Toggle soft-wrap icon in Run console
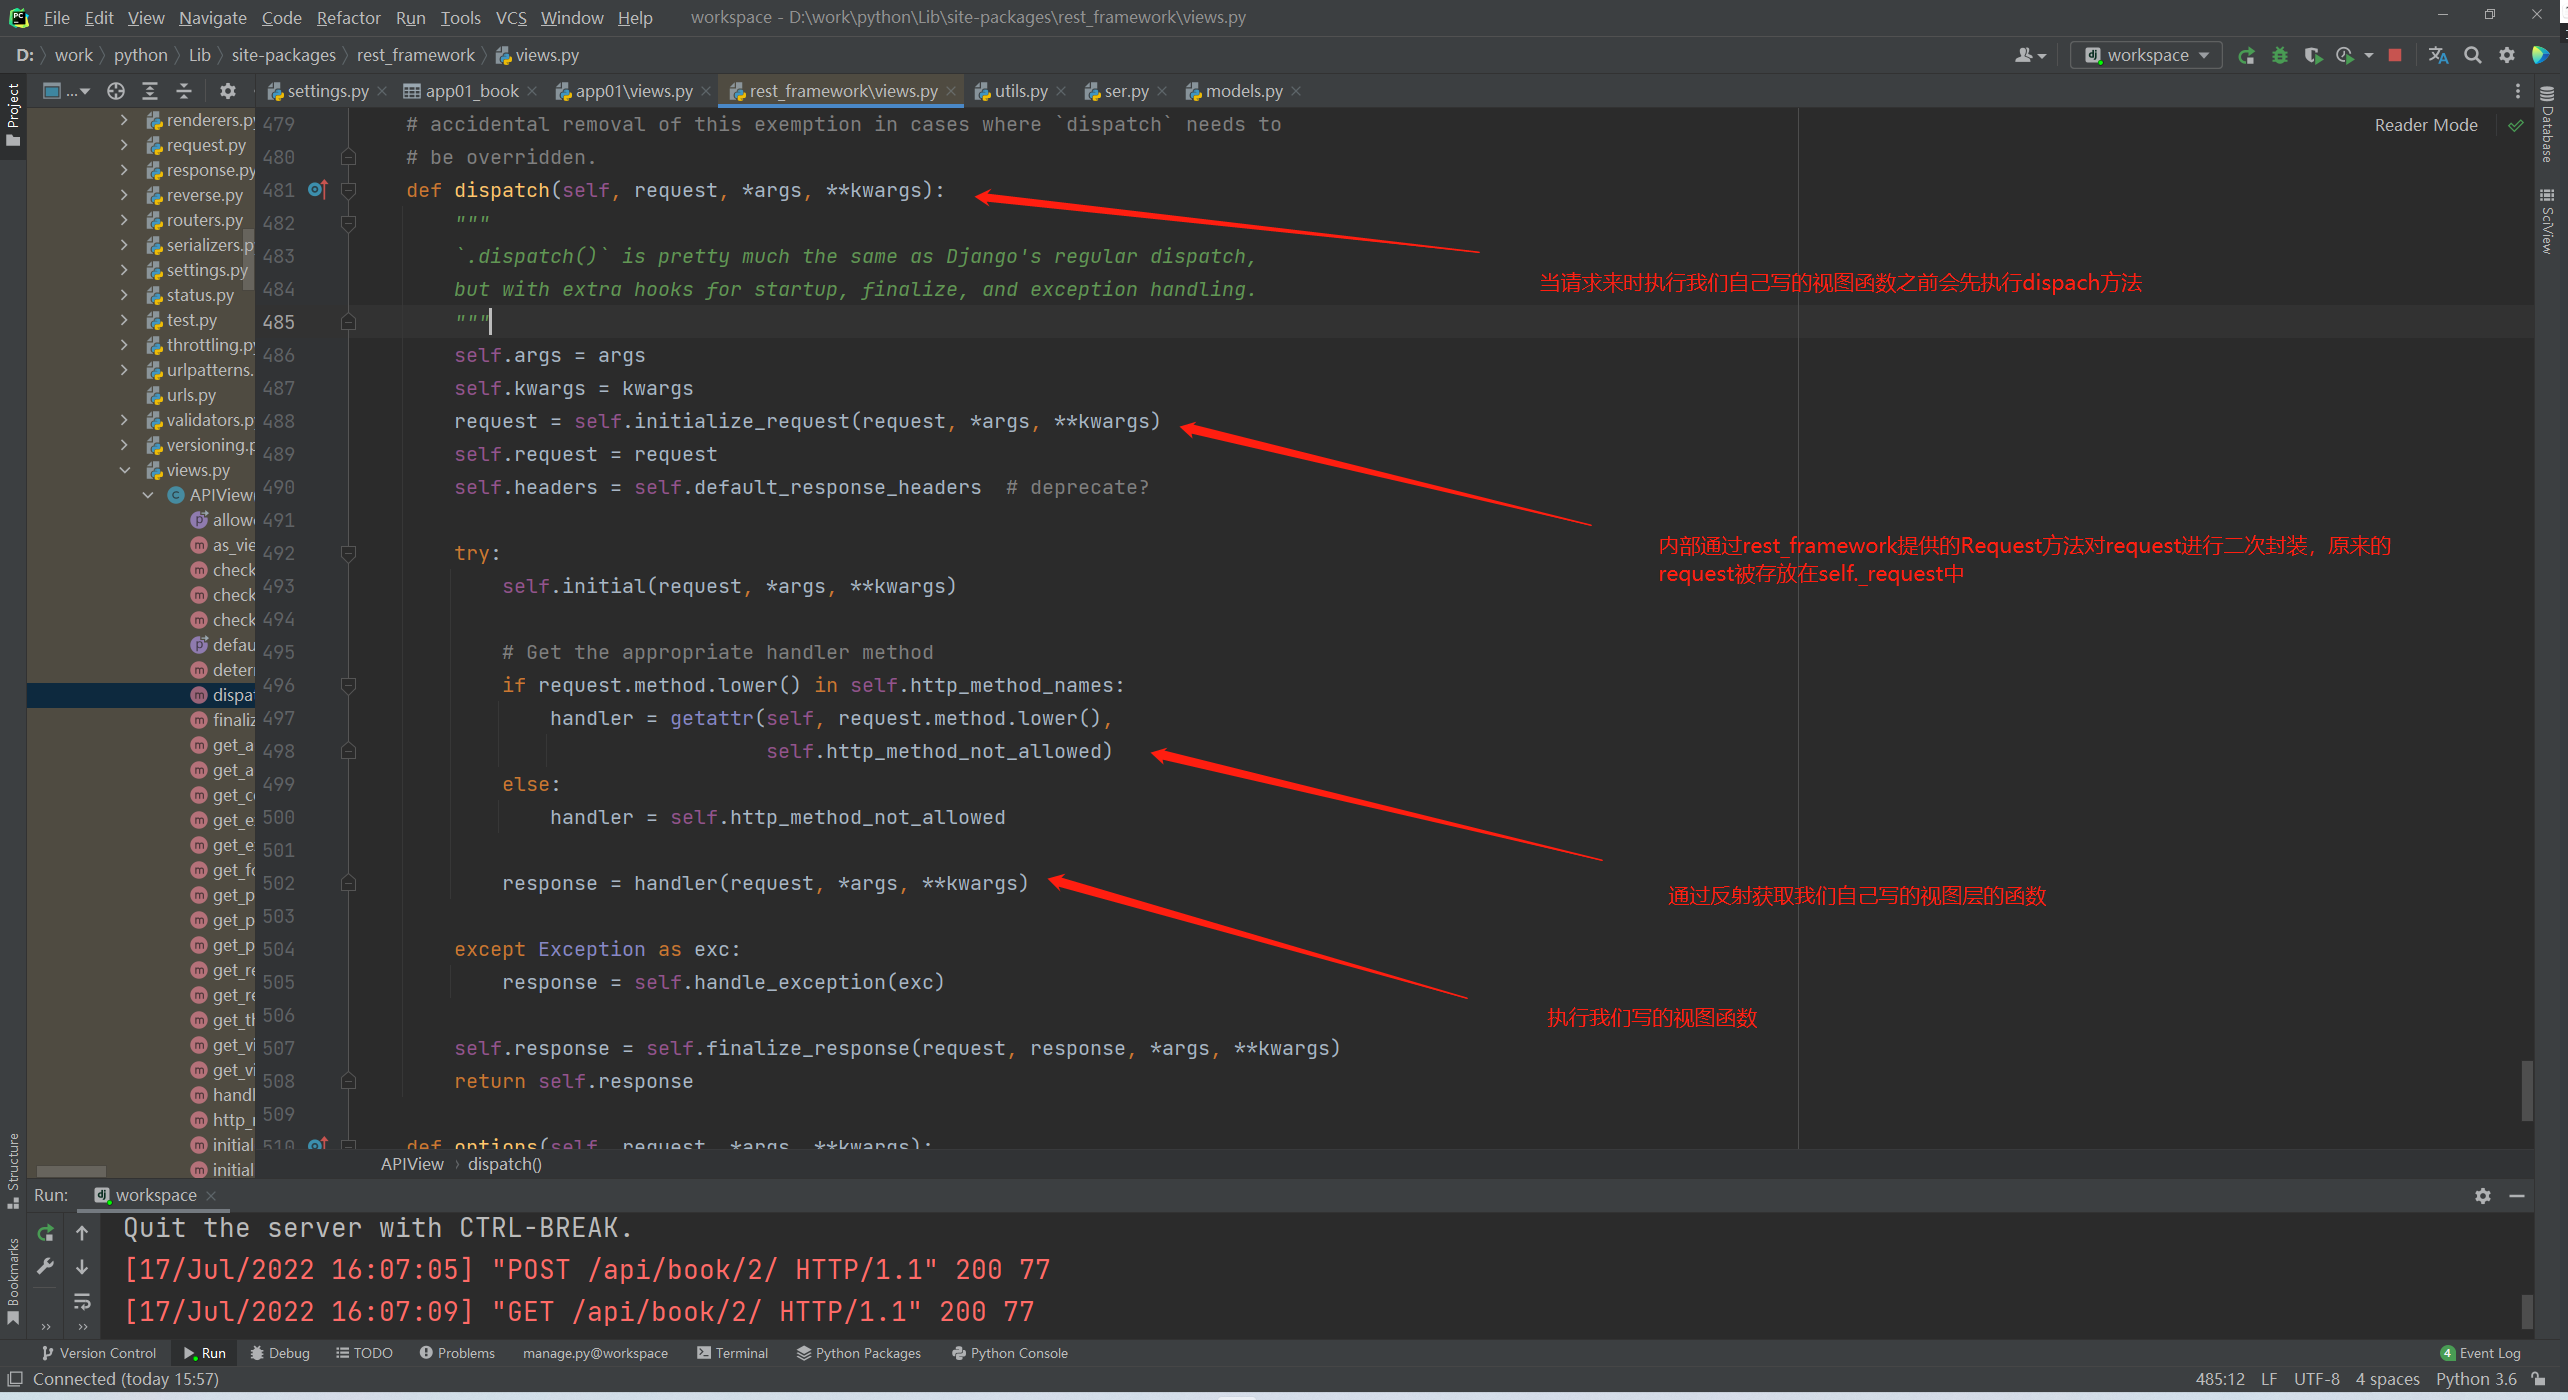 (x=82, y=1301)
